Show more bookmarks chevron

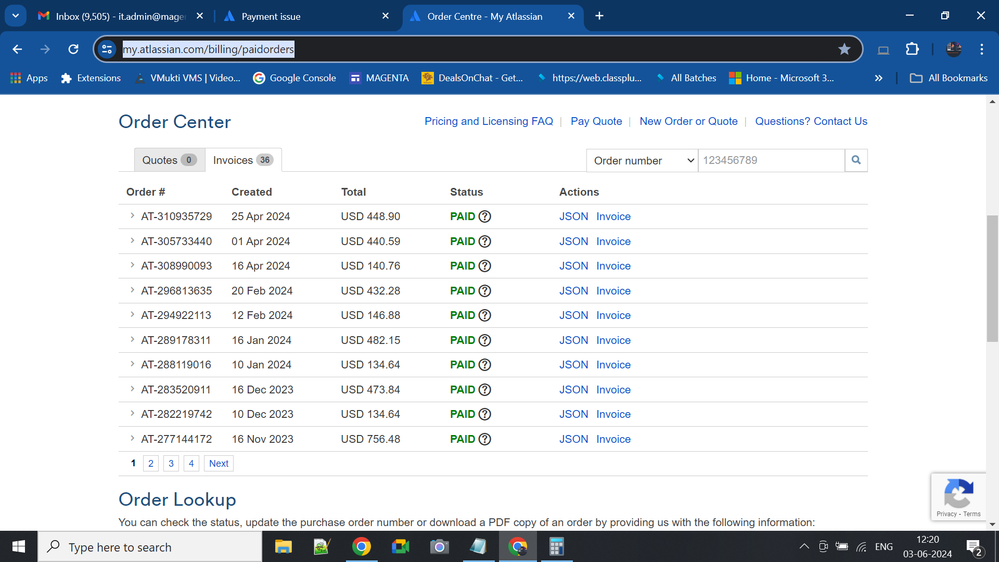879,78
